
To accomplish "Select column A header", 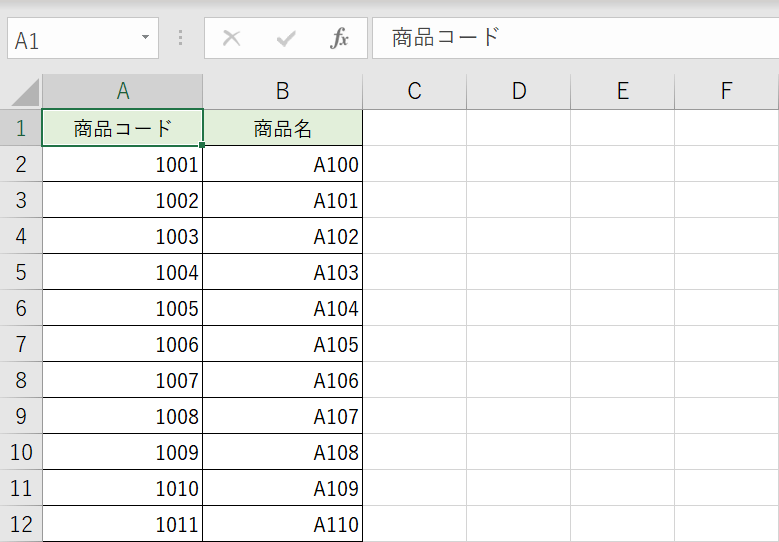I will click(123, 91).
